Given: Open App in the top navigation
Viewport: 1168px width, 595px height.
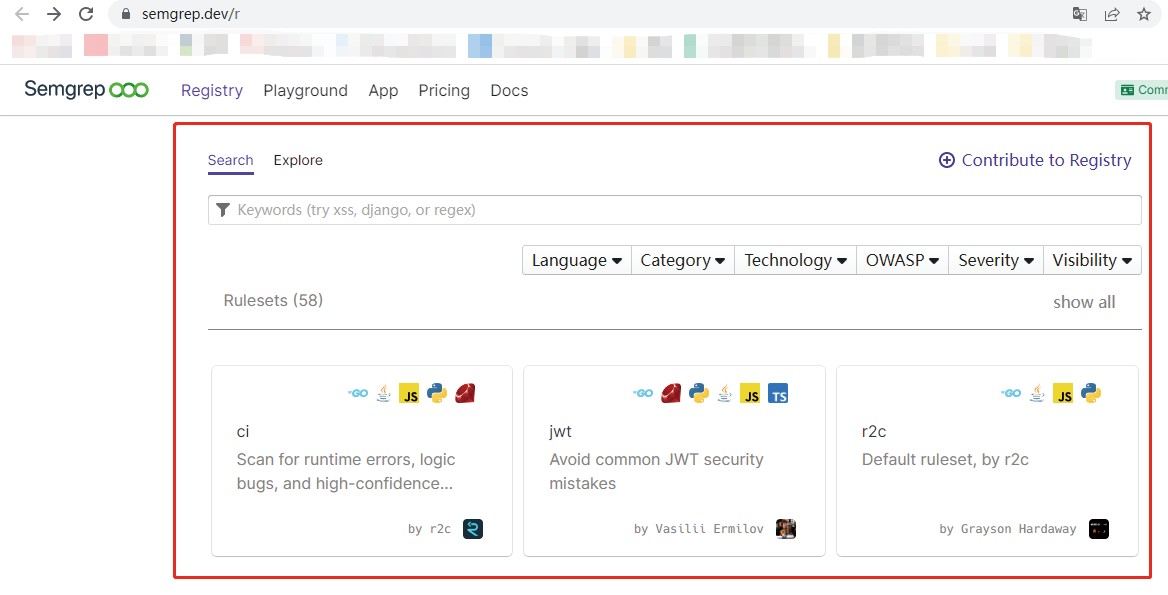Looking at the screenshot, I should [x=383, y=90].
